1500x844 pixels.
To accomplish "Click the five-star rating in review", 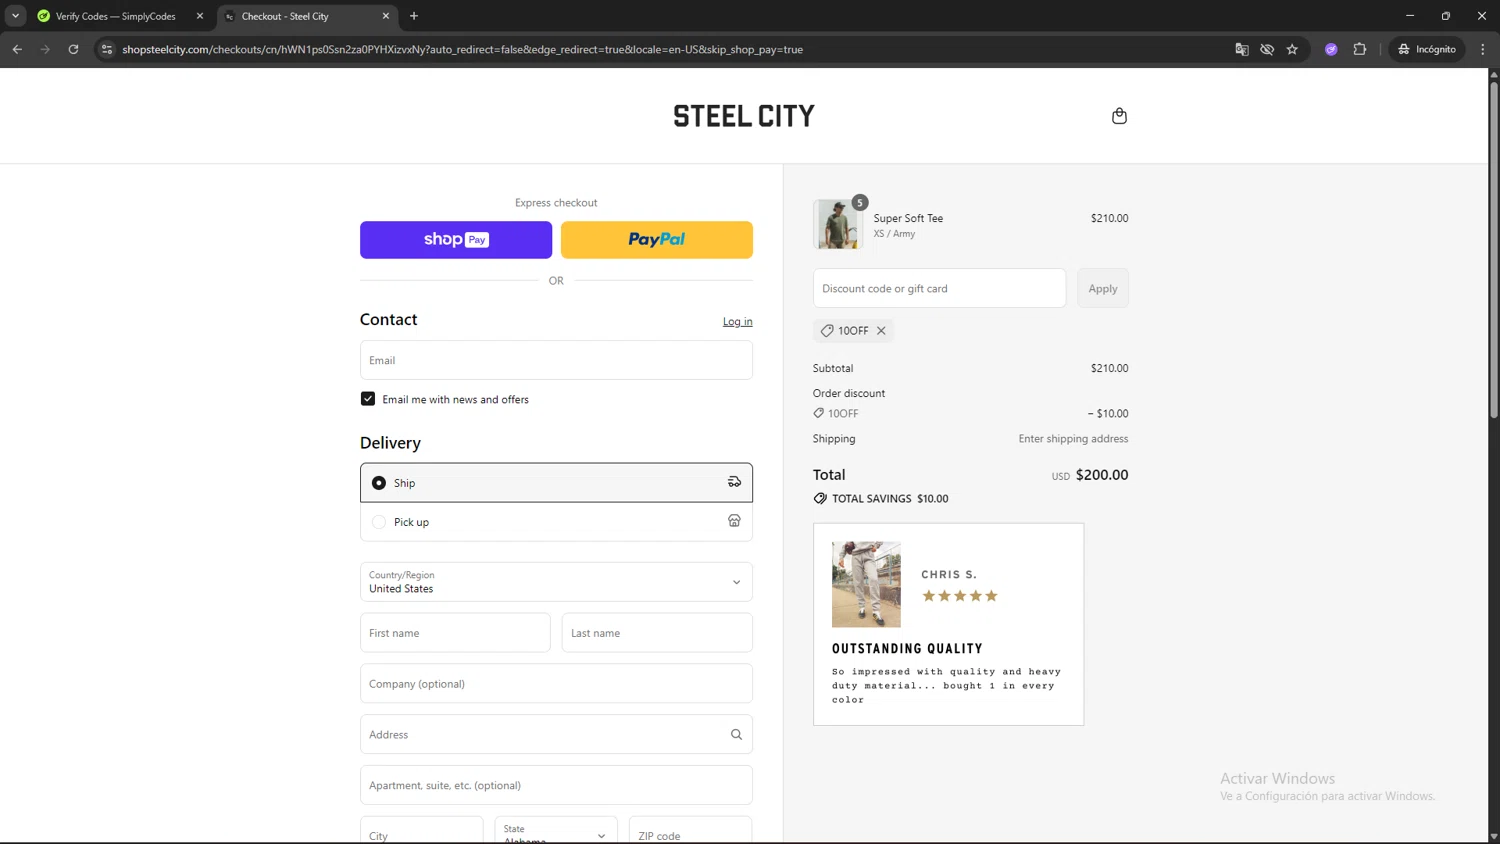I will (960, 596).
